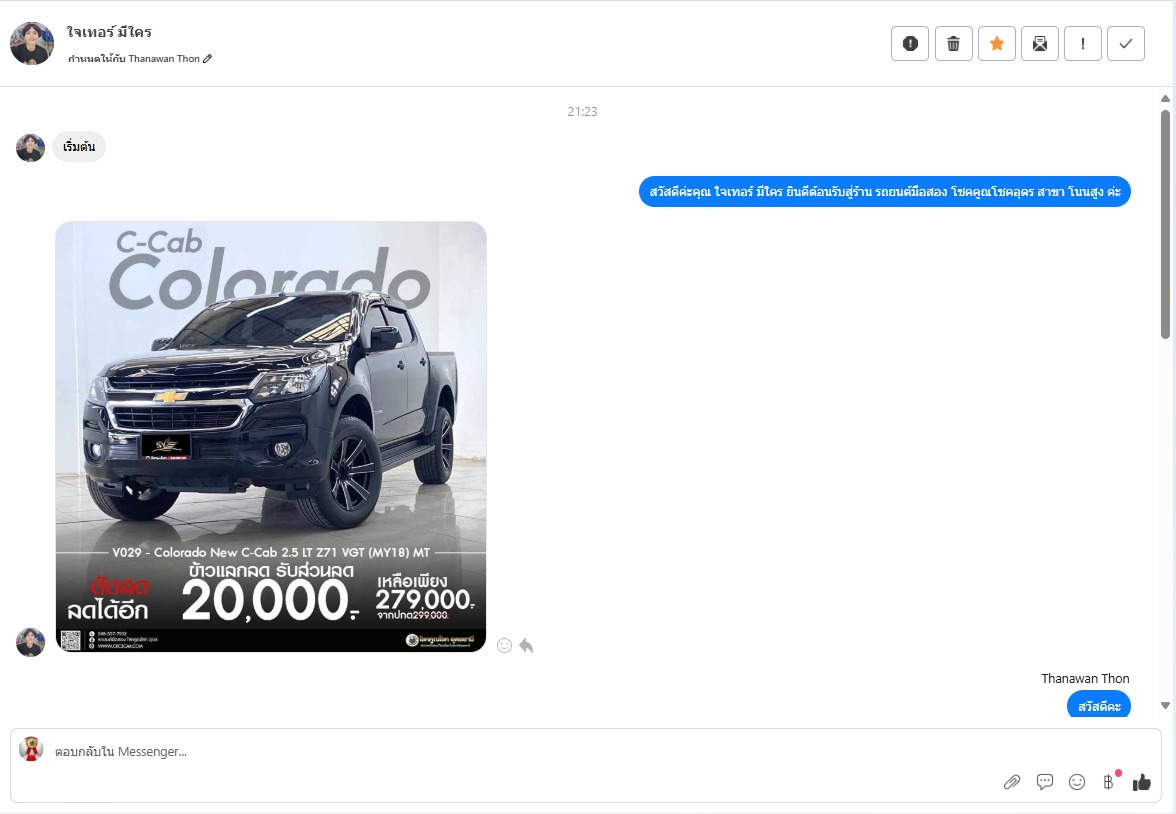The width and height of the screenshot is (1176, 814).
Task: Attach file with paperclip icon
Action: pyautogui.click(x=1012, y=782)
